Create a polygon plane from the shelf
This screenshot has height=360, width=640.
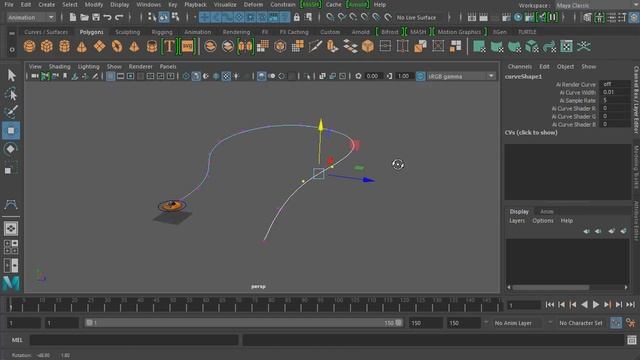pyautogui.click(x=100, y=47)
